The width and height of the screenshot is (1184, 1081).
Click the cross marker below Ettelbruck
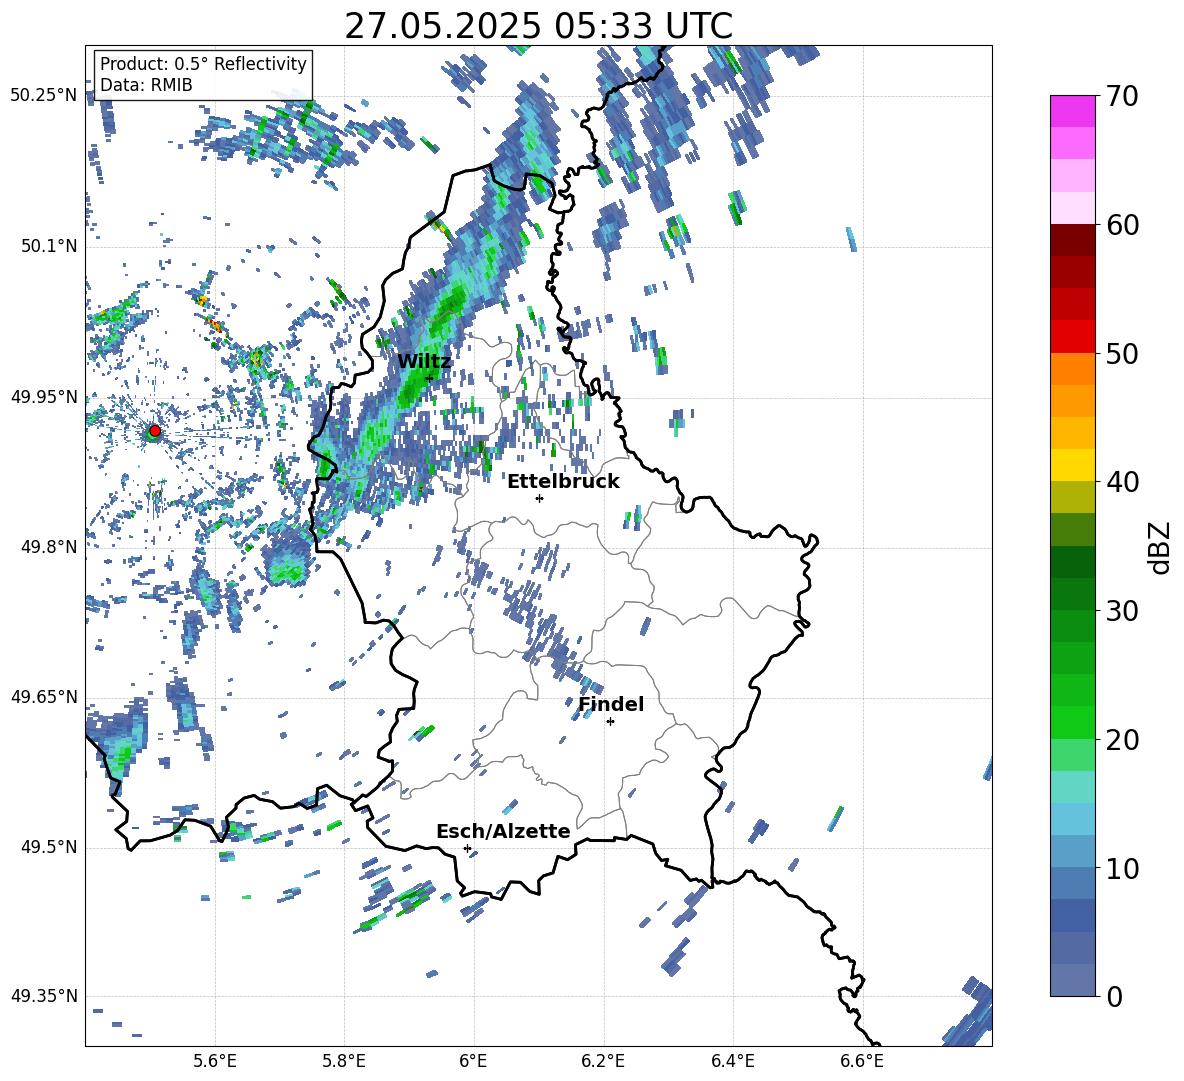(539, 498)
